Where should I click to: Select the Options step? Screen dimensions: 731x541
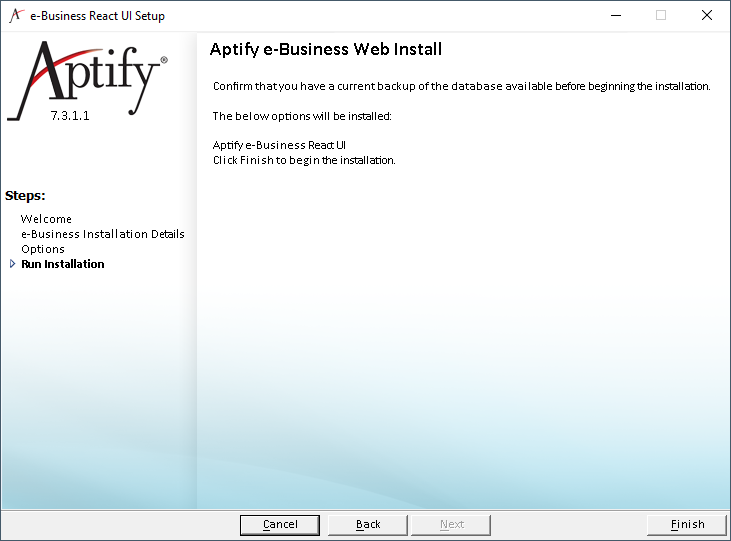[43, 249]
